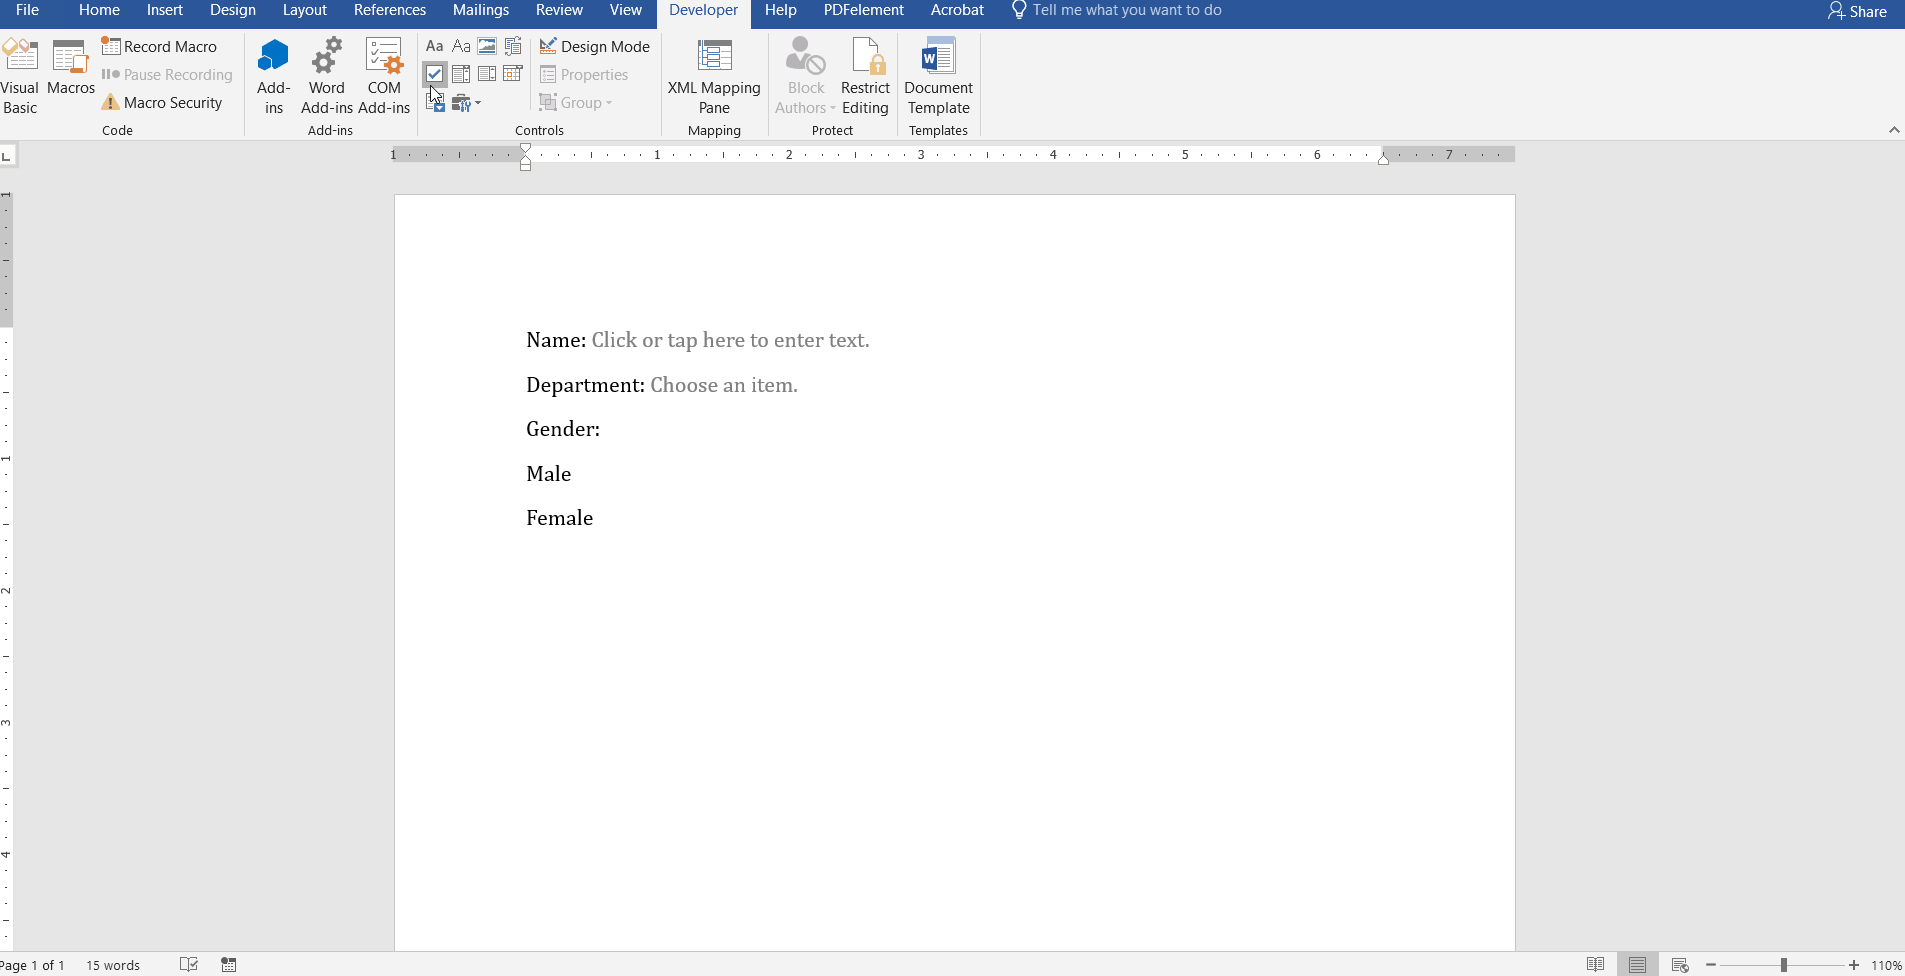Screen dimensions: 1905x976
Task: Toggle Design Mode
Action: (594, 46)
